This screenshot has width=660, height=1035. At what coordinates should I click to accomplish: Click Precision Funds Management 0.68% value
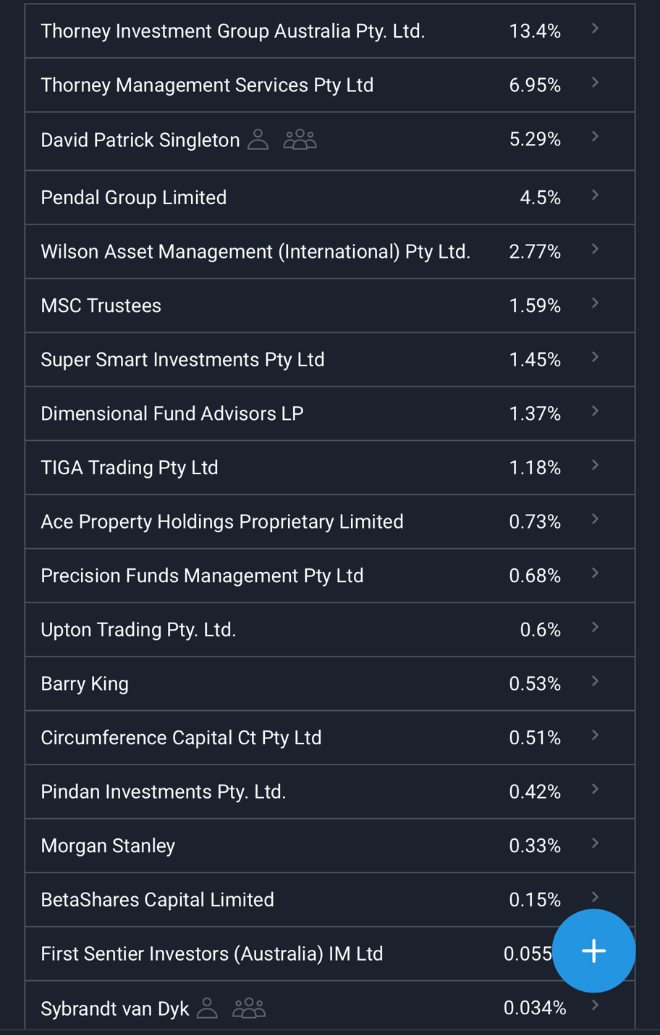pyautogui.click(x=535, y=576)
